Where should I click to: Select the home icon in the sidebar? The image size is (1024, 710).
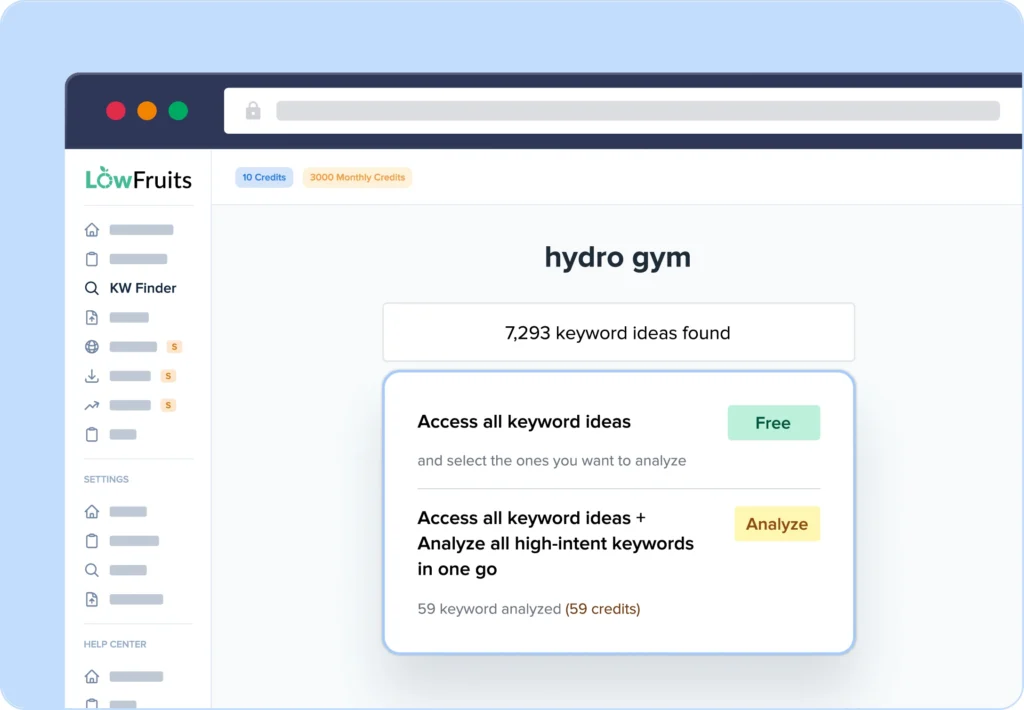coord(91,229)
